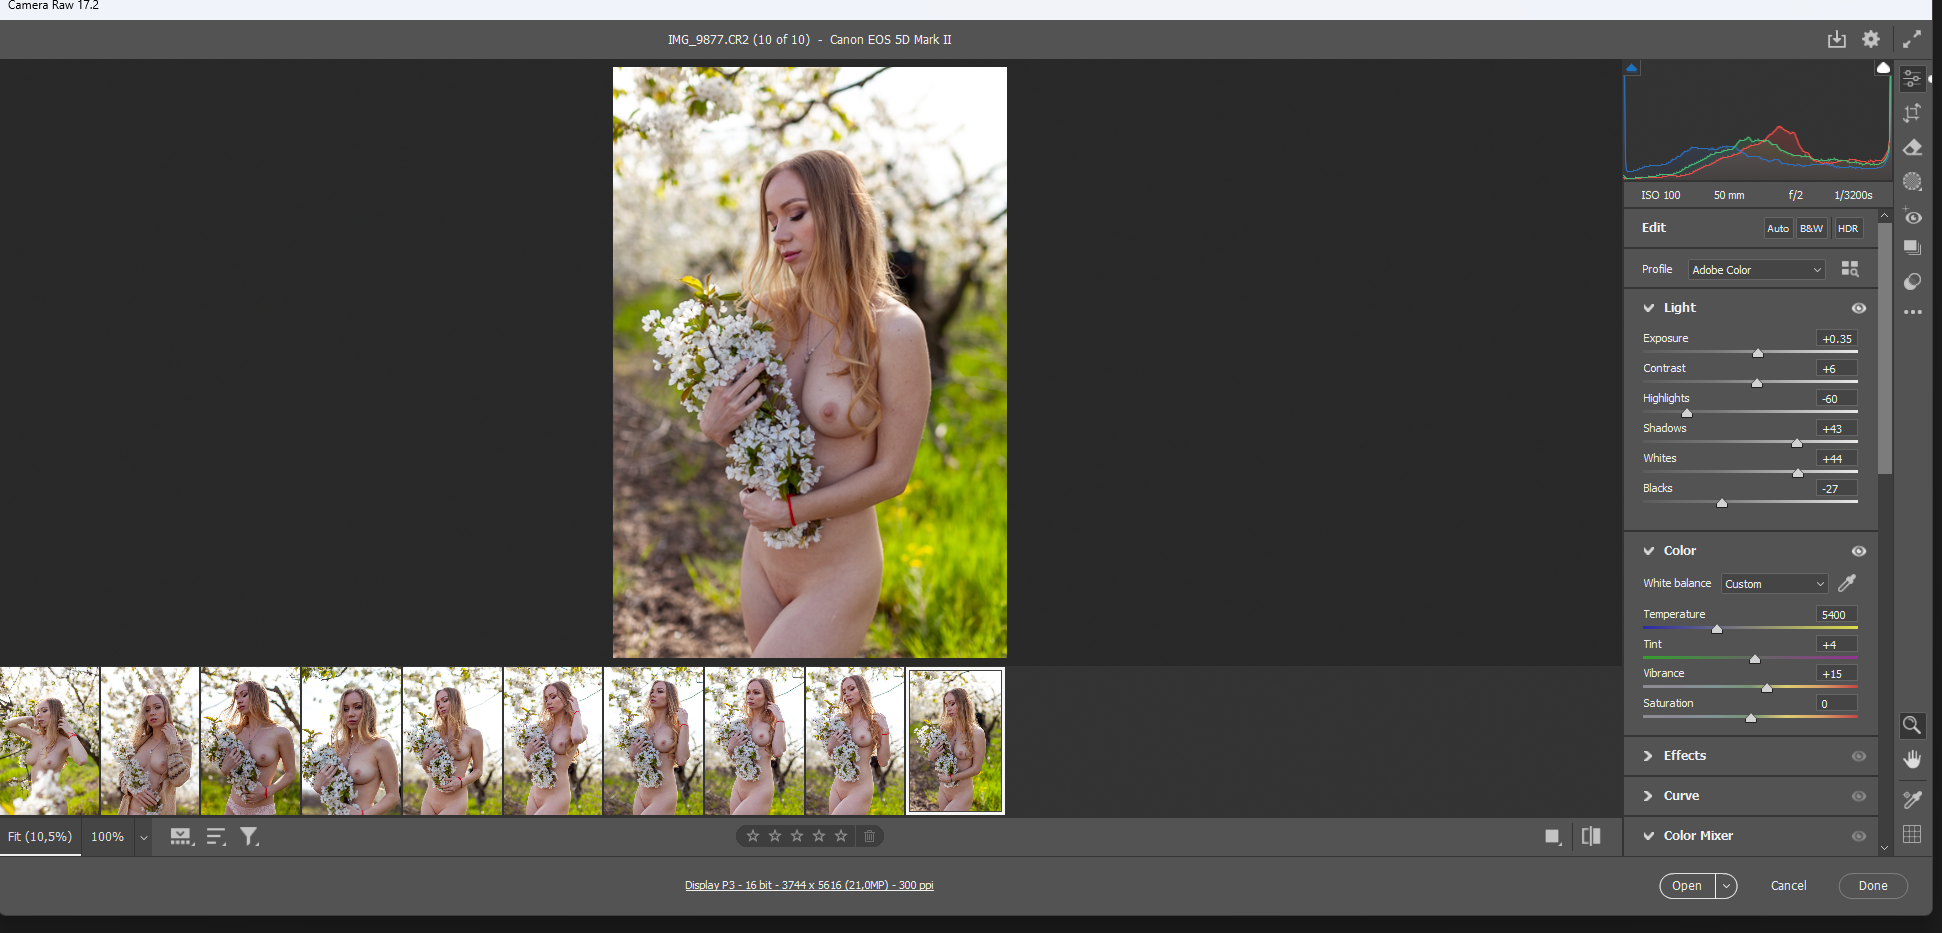Click the Vibrance slider handle
This screenshot has width=1942, height=933.
pos(1767,688)
